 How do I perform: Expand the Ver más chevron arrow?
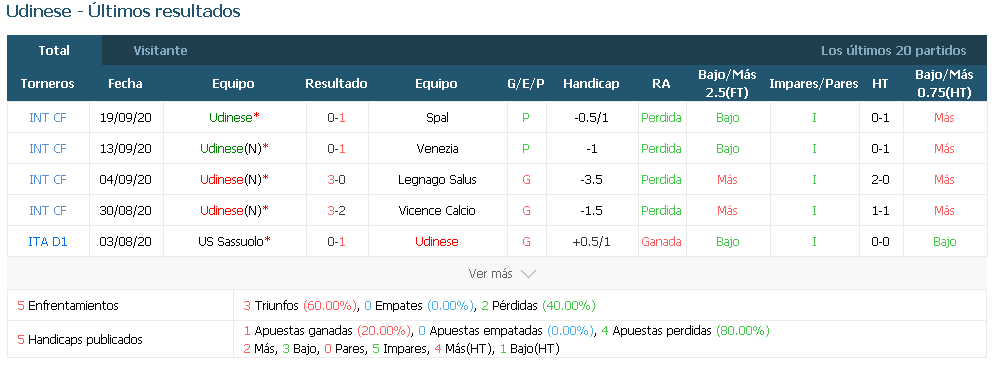click(x=528, y=274)
